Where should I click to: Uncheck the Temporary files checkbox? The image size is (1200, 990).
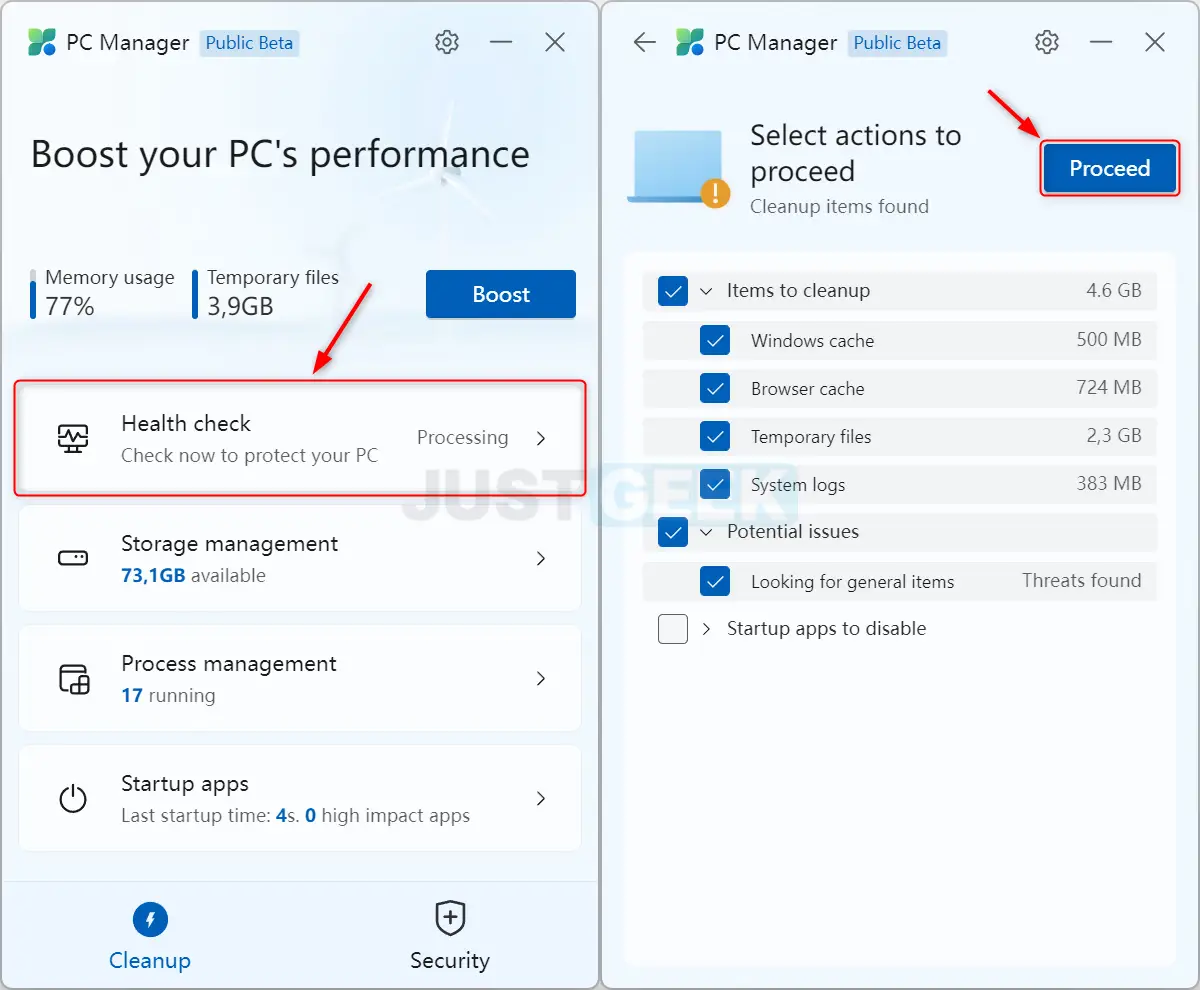click(715, 436)
